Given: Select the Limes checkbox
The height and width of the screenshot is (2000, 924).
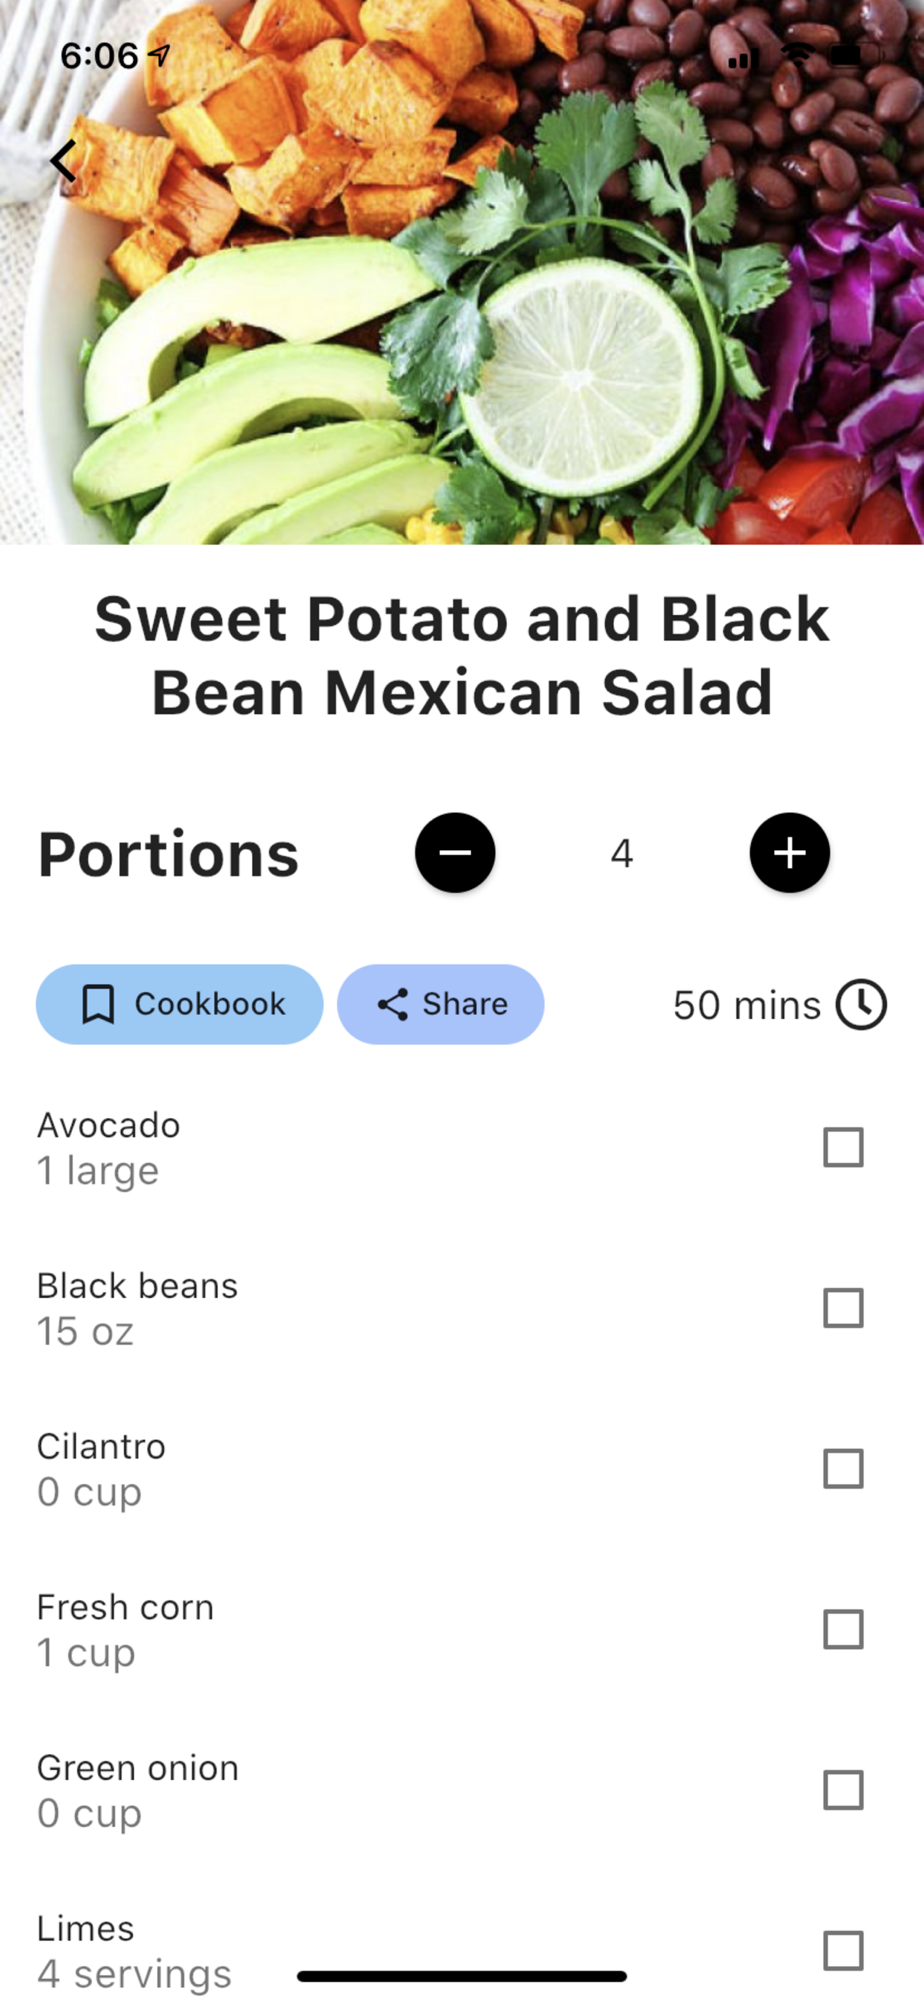Looking at the screenshot, I should point(843,1950).
